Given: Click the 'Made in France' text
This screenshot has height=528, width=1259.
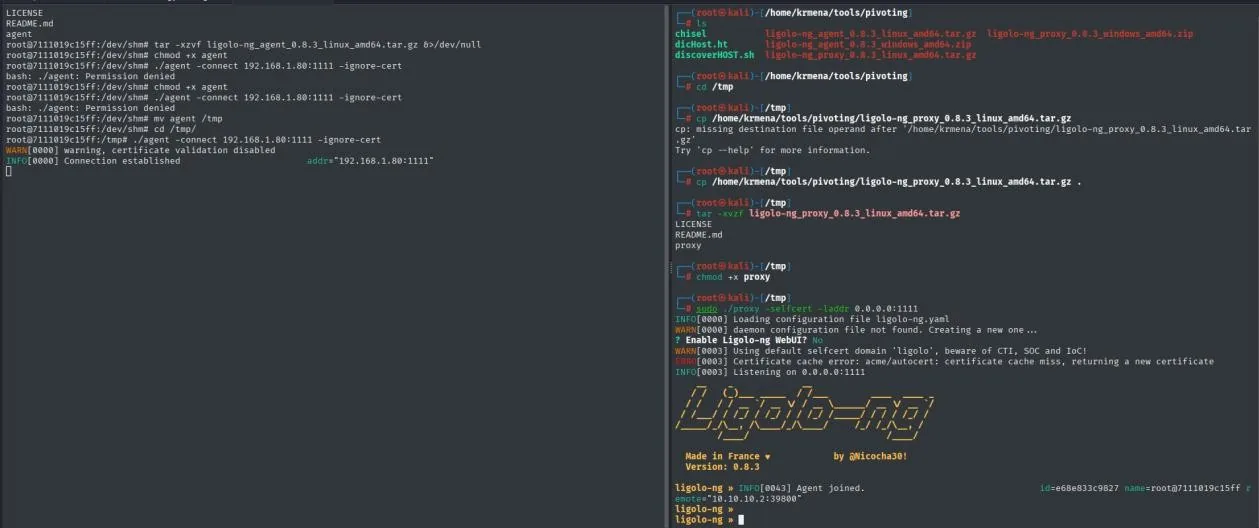Looking at the screenshot, I should pyautogui.click(x=727, y=456).
